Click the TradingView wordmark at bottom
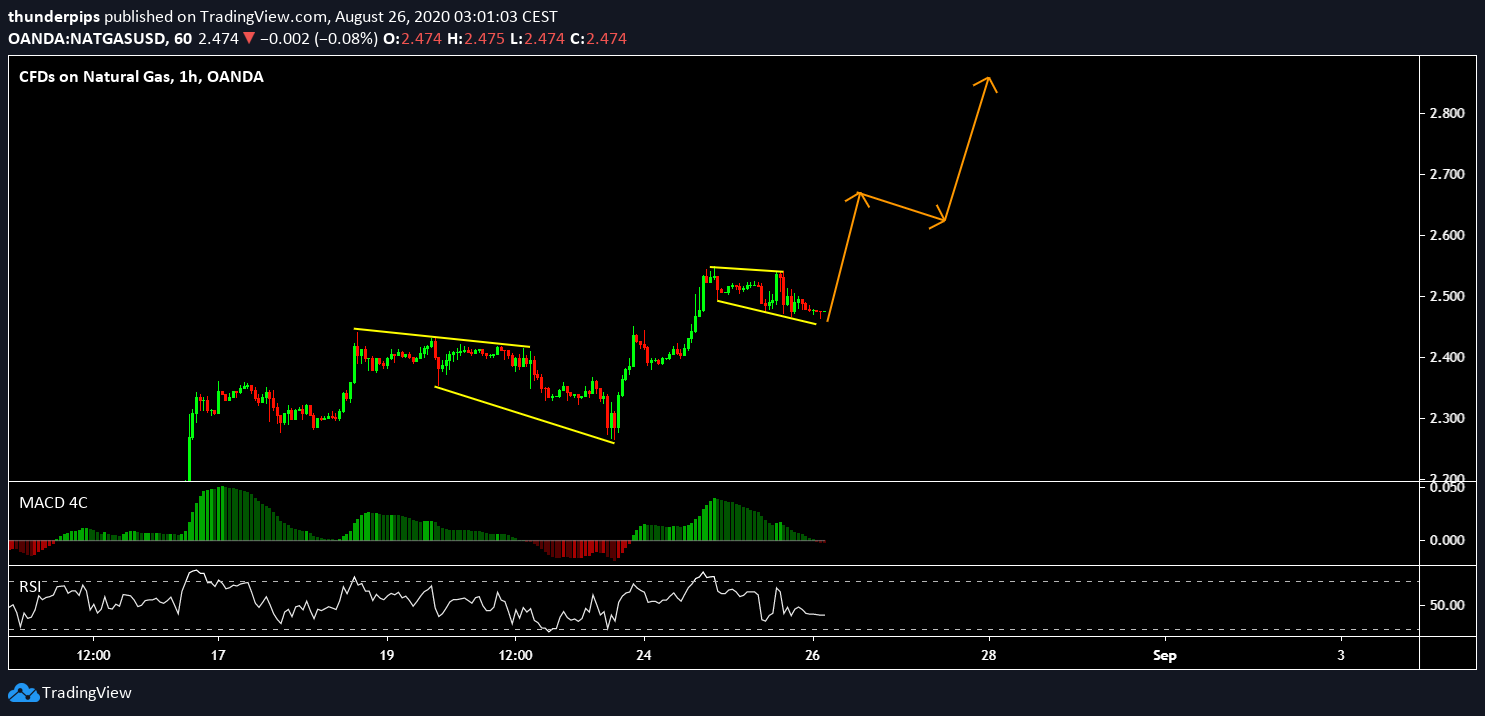 click(x=86, y=693)
